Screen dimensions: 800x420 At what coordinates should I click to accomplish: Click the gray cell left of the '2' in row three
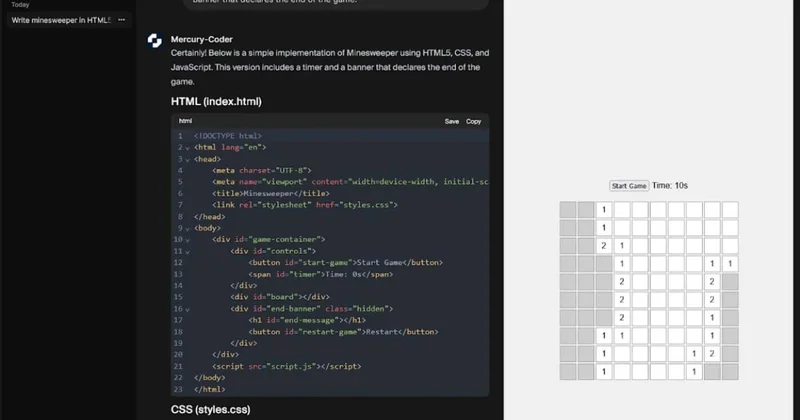tap(586, 246)
